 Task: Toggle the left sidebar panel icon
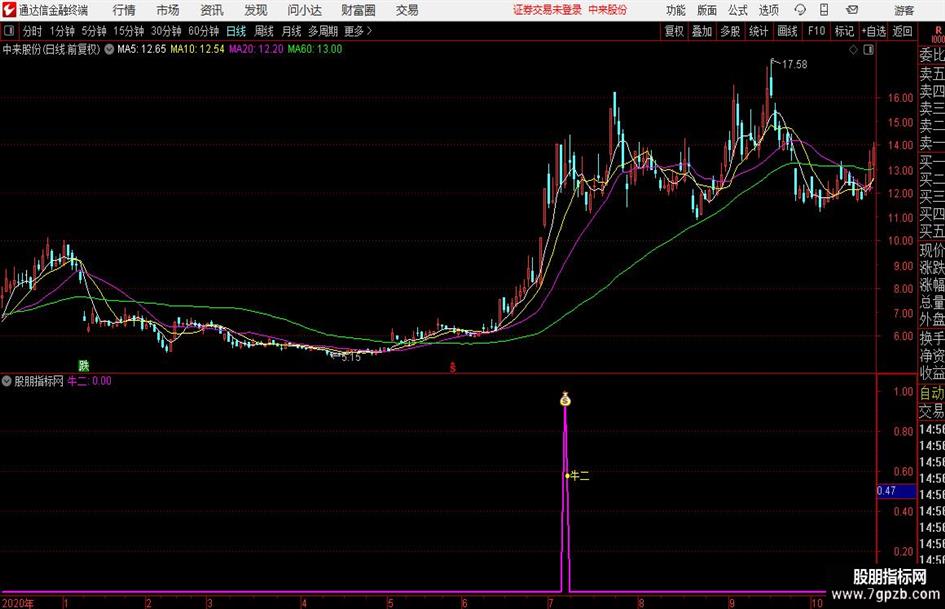[x=8, y=31]
